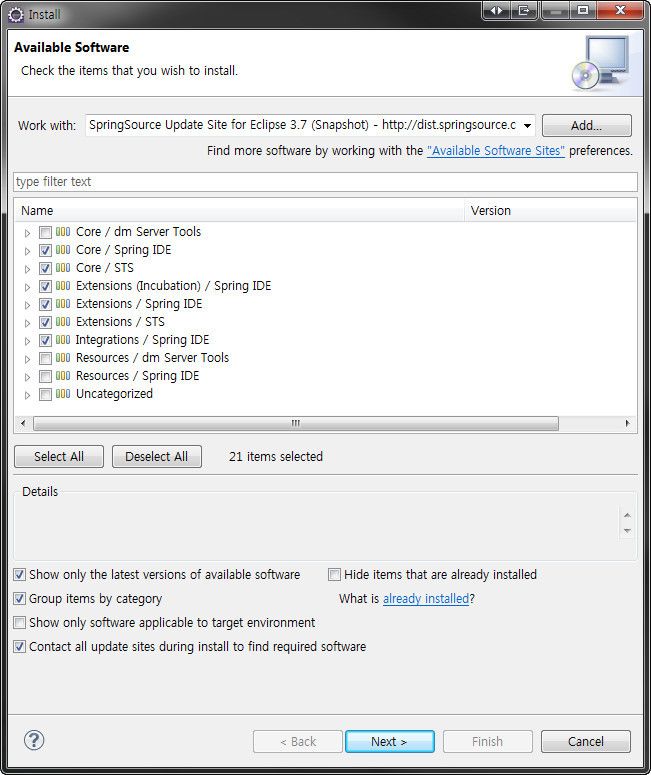
Task: Open the Work with site dropdown
Action: pos(527,126)
